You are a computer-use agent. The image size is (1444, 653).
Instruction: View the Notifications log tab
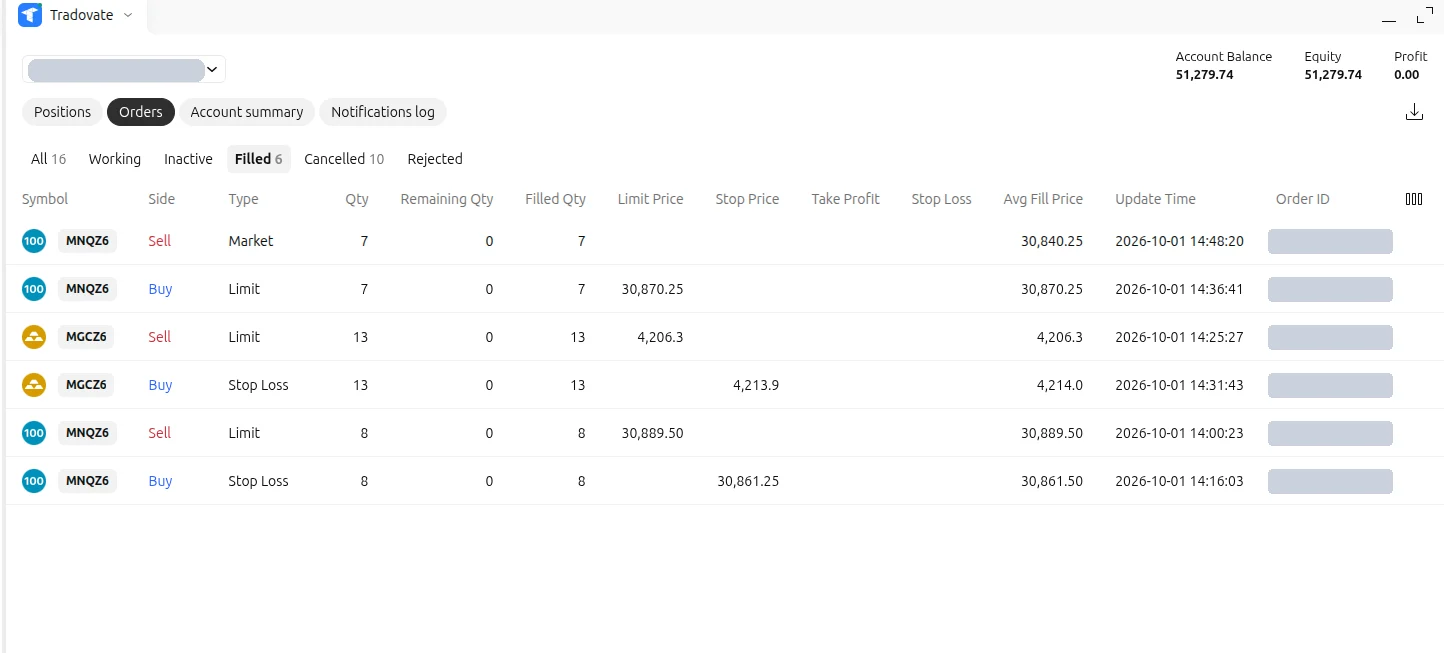tap(383, 112)
